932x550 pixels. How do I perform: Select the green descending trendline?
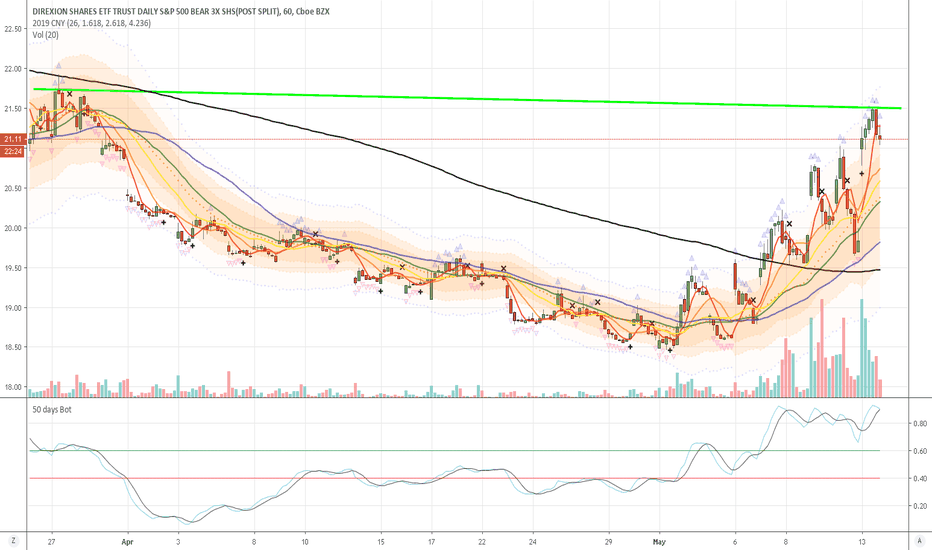pyautogui.click(x=467, y=99)
